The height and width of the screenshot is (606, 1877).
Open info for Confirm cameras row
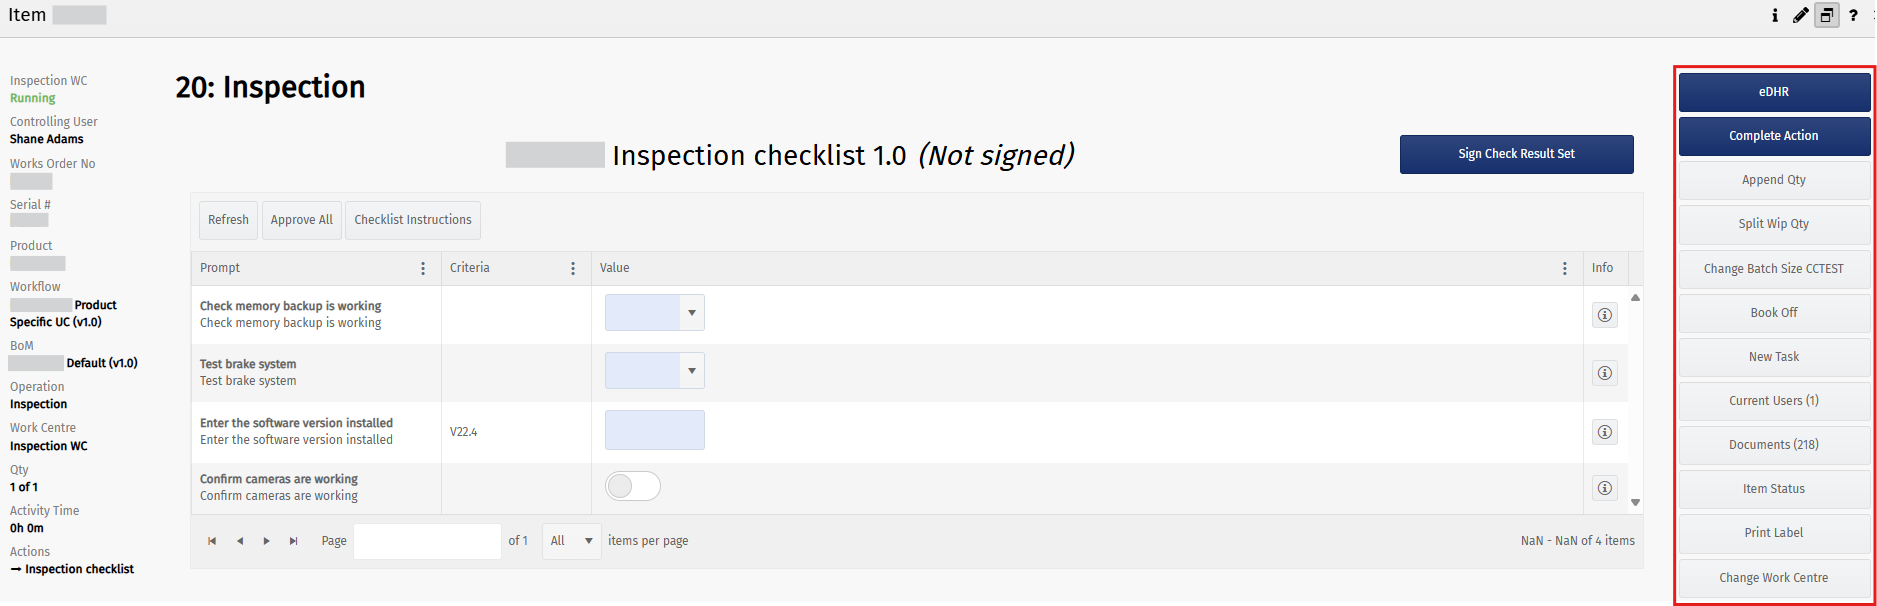[1604, 488]
